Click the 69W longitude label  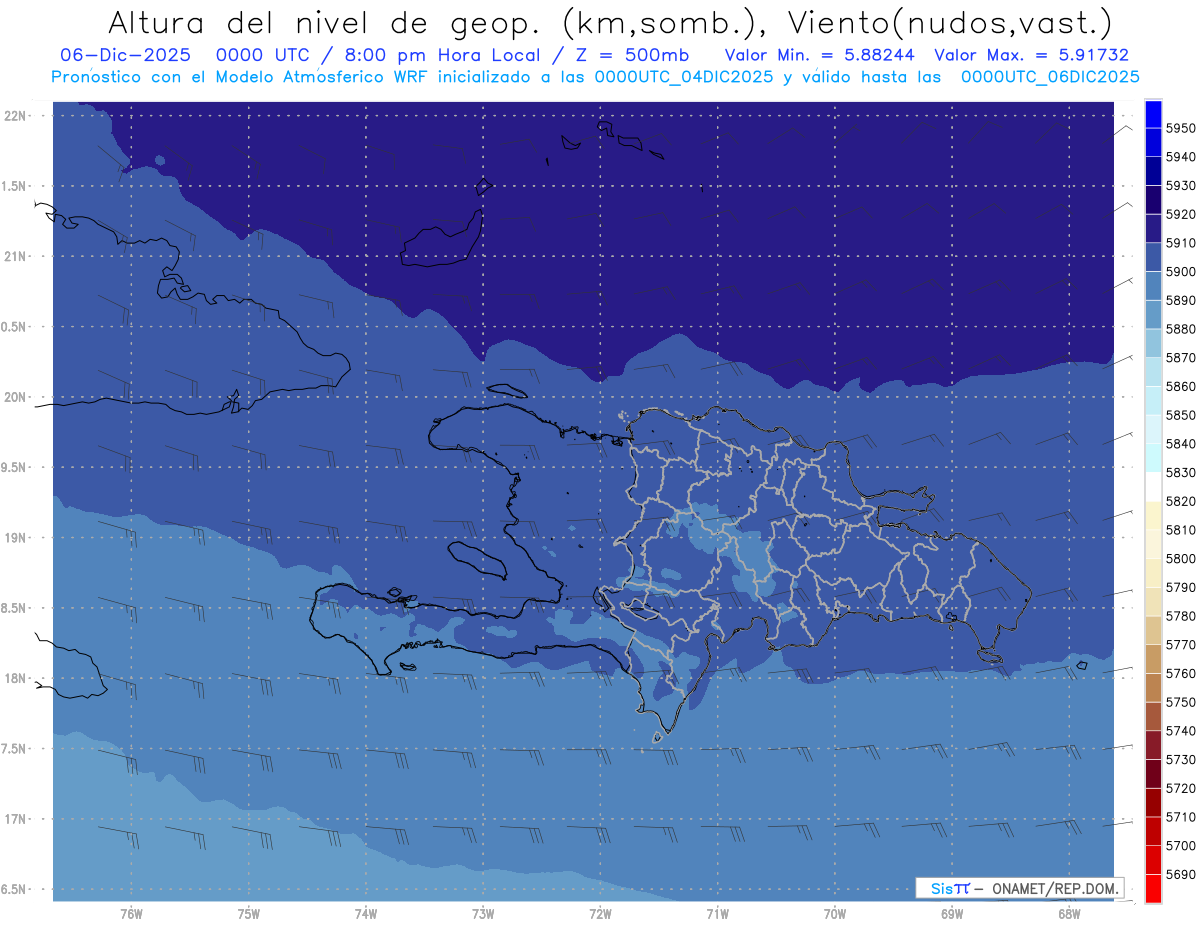coord(952,914)
